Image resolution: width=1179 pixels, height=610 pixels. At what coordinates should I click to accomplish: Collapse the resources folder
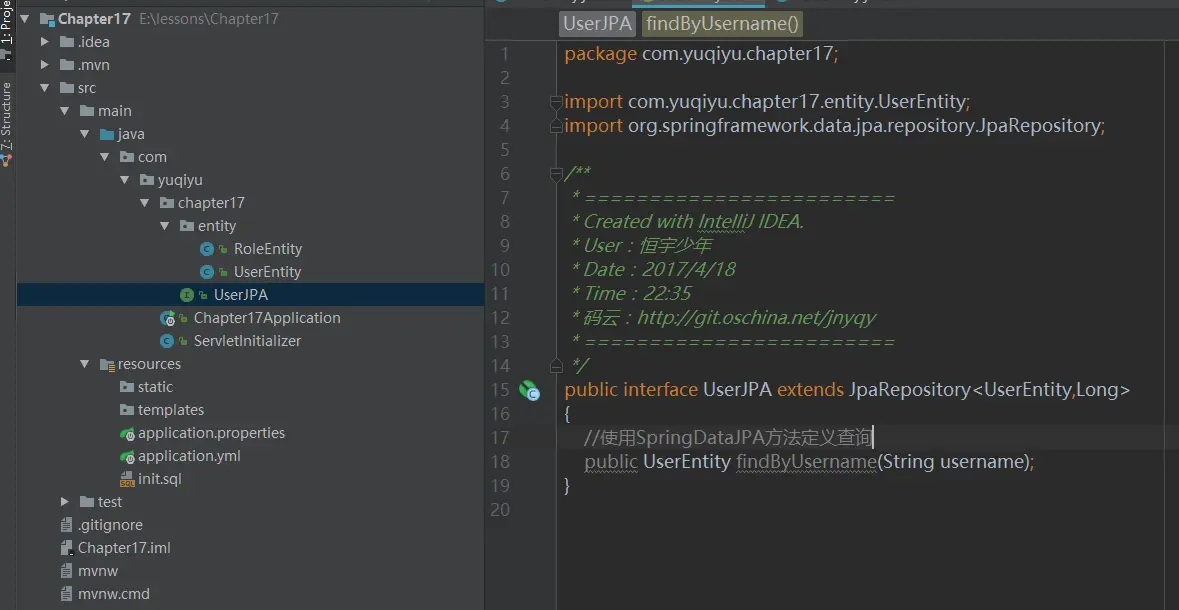[85, 364]
